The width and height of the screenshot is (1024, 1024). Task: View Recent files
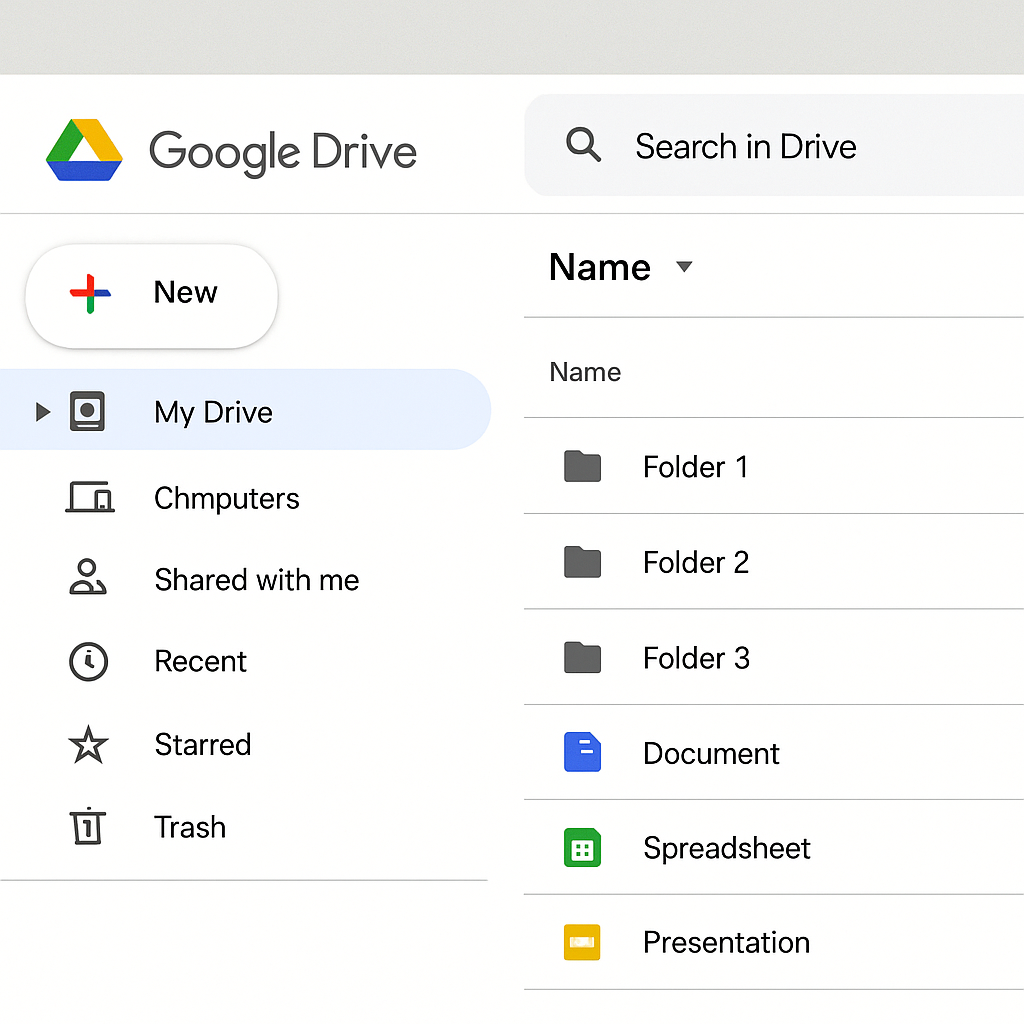[200, 661]
